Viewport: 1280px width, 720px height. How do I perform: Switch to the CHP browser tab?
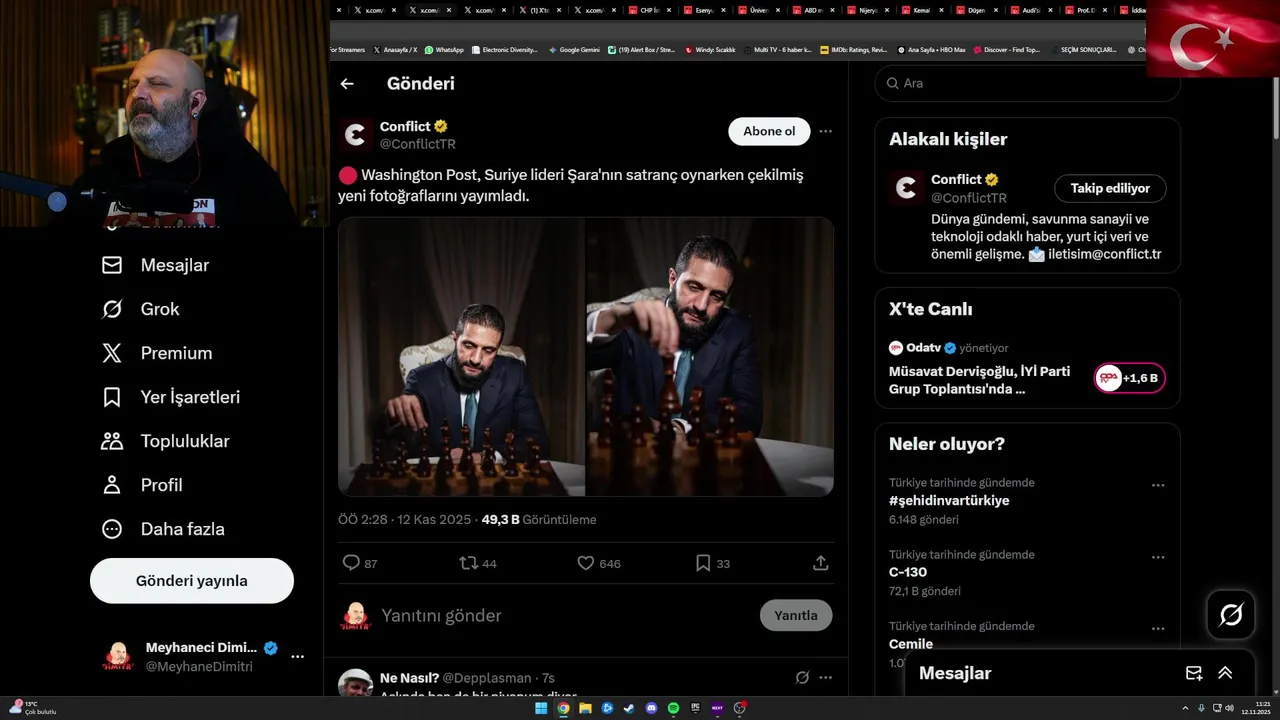650,10
